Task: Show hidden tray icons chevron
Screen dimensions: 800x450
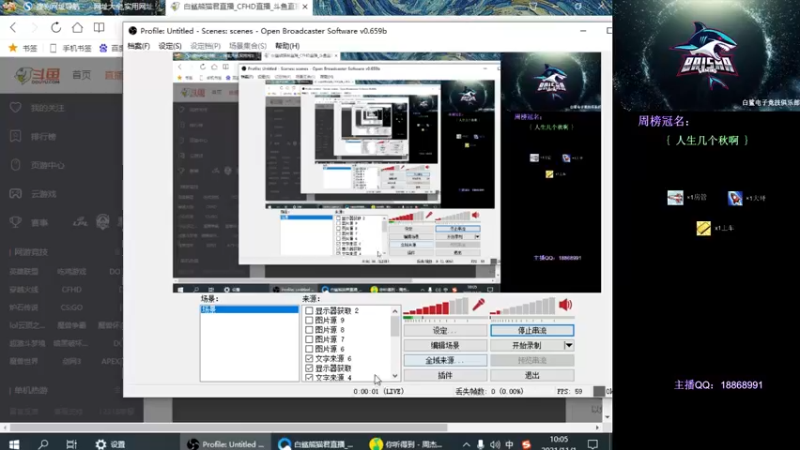Action: [x=466, y=444]
